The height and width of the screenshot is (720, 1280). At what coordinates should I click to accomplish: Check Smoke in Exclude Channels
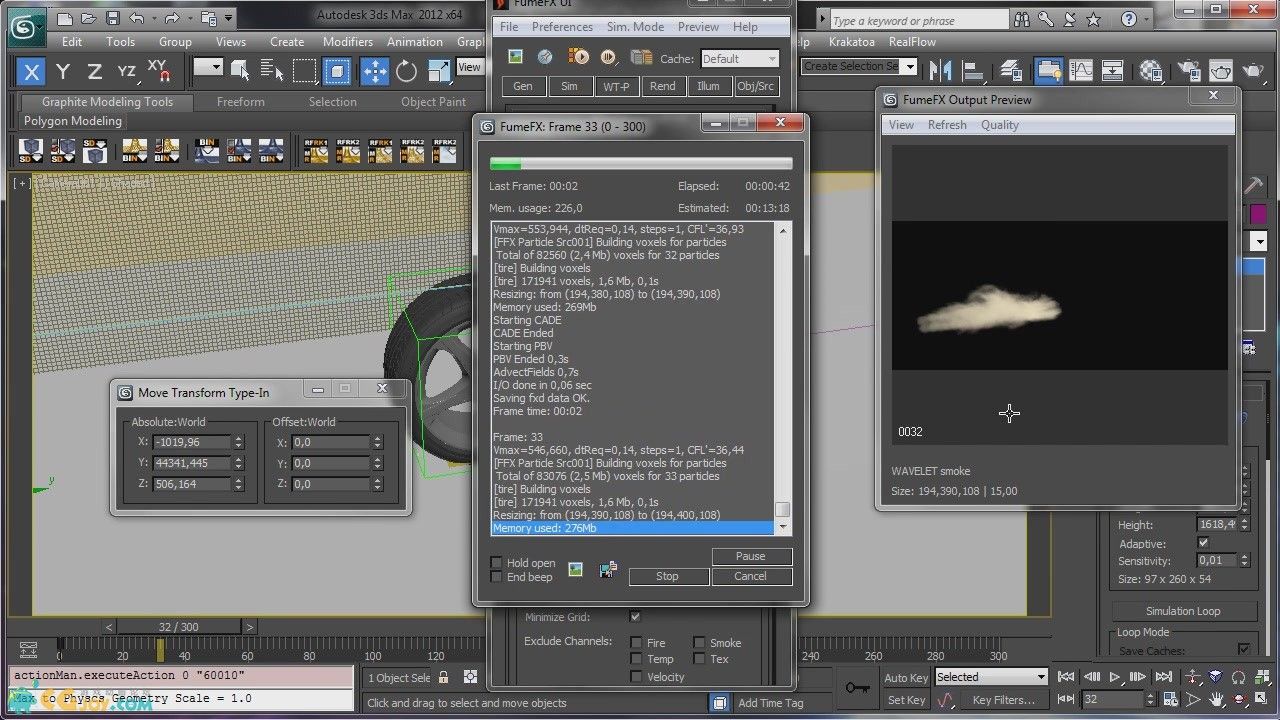699,643
